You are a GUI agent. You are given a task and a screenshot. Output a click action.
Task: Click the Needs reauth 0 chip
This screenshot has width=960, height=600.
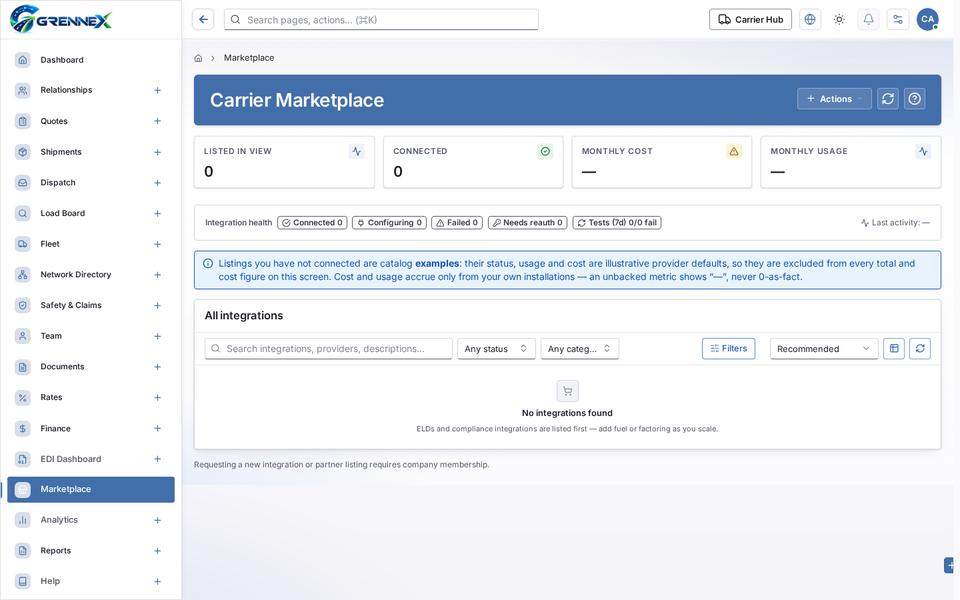[x=527, y=223]
